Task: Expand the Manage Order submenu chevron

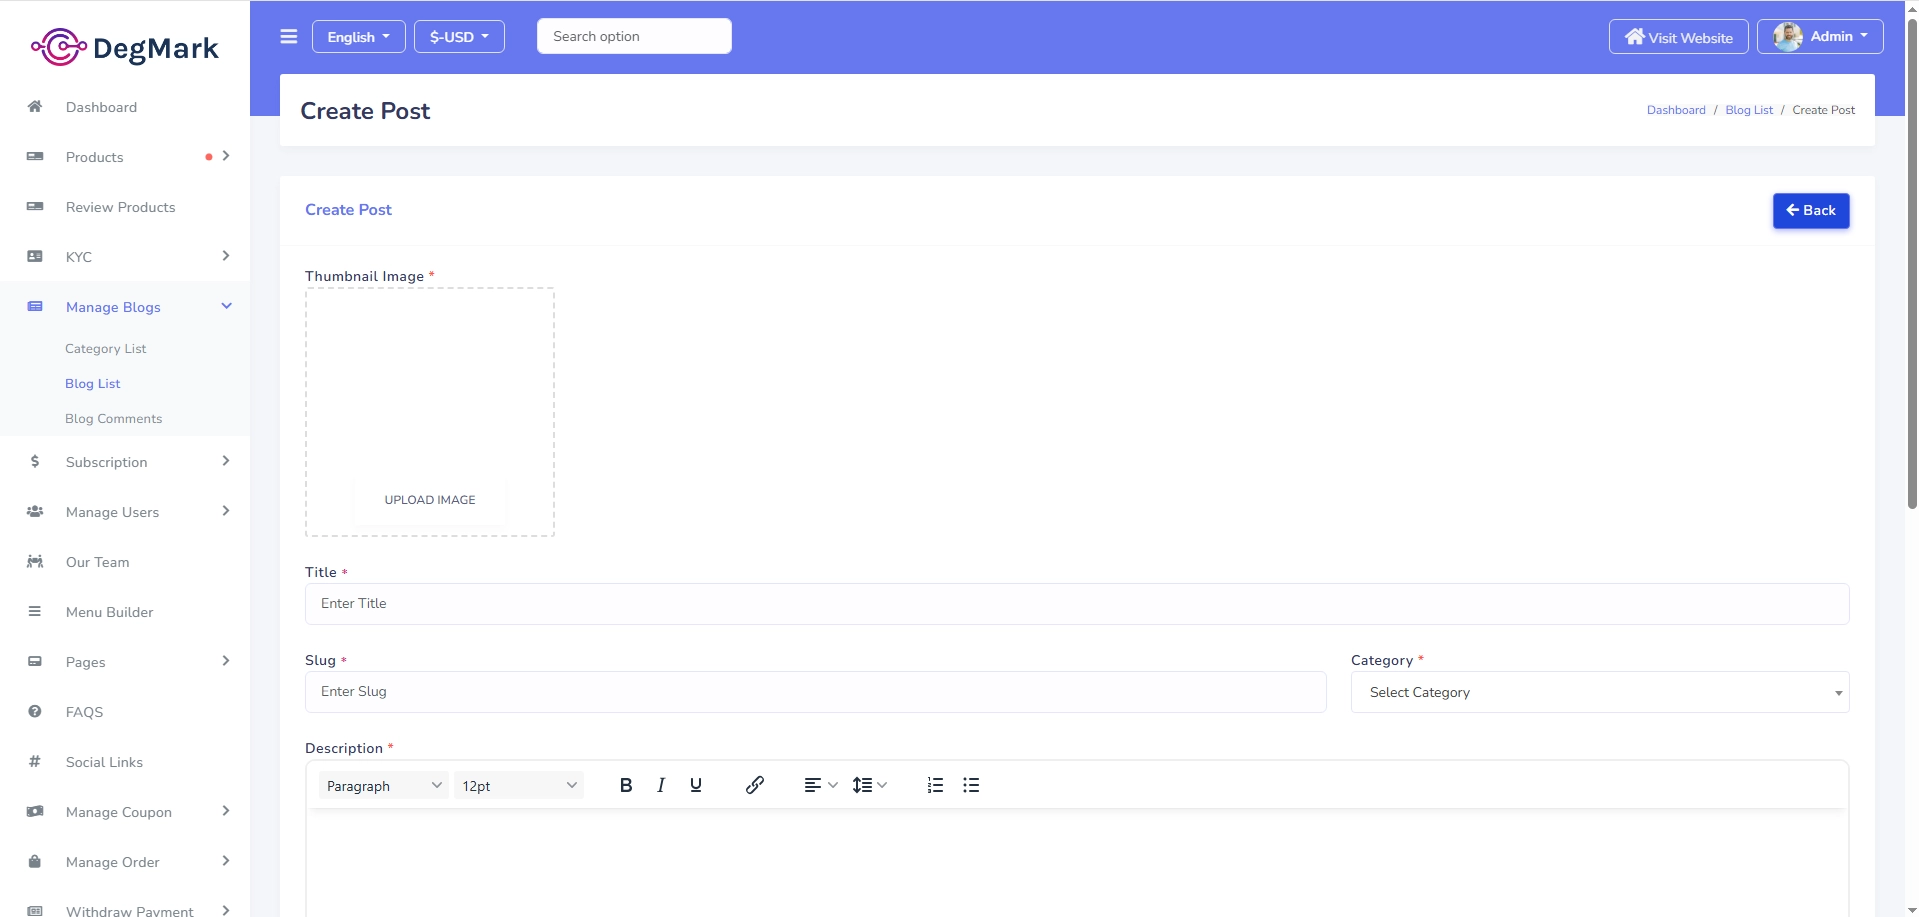Action: [226, 861]
